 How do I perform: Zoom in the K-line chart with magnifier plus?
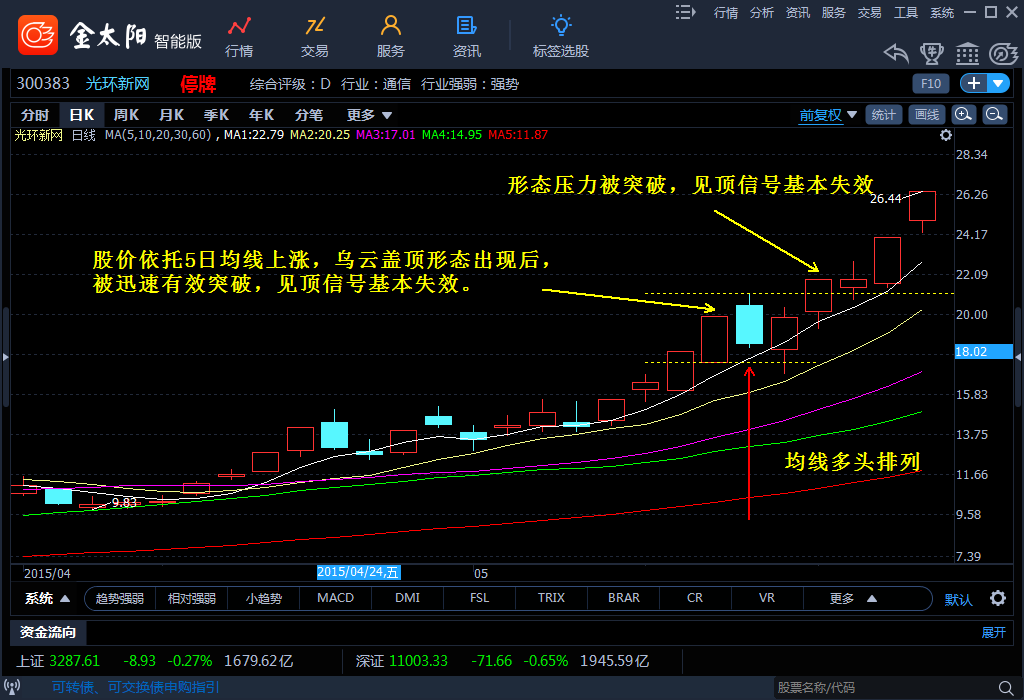pyautogui.click(x=963, y=115)
